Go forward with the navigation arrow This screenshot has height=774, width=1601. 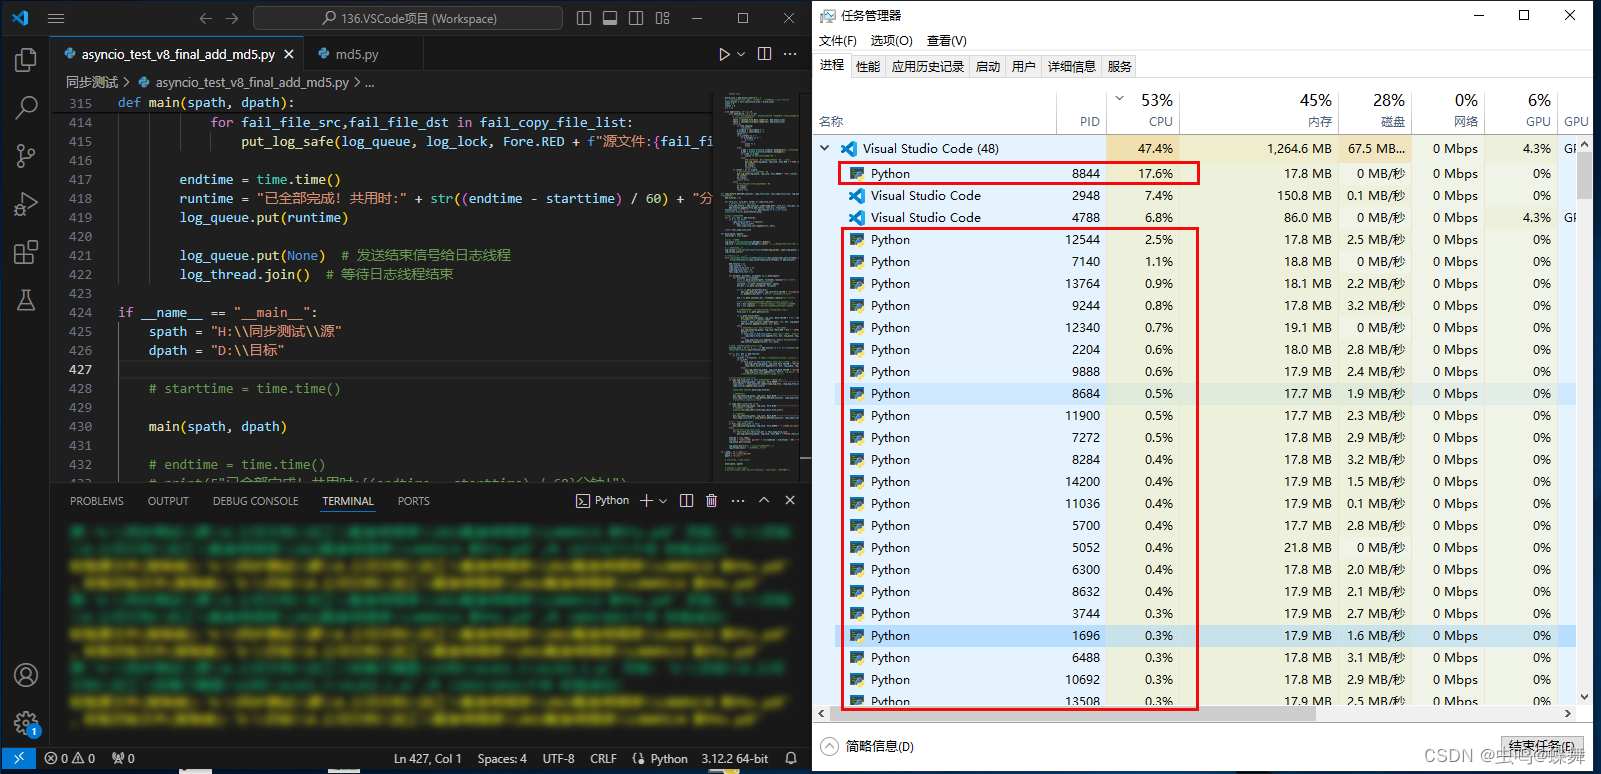[x=232, y=18]
